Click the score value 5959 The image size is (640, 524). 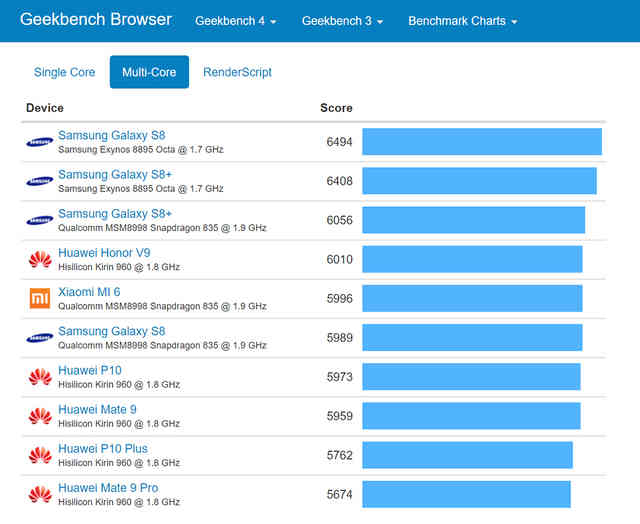point(339,416)
